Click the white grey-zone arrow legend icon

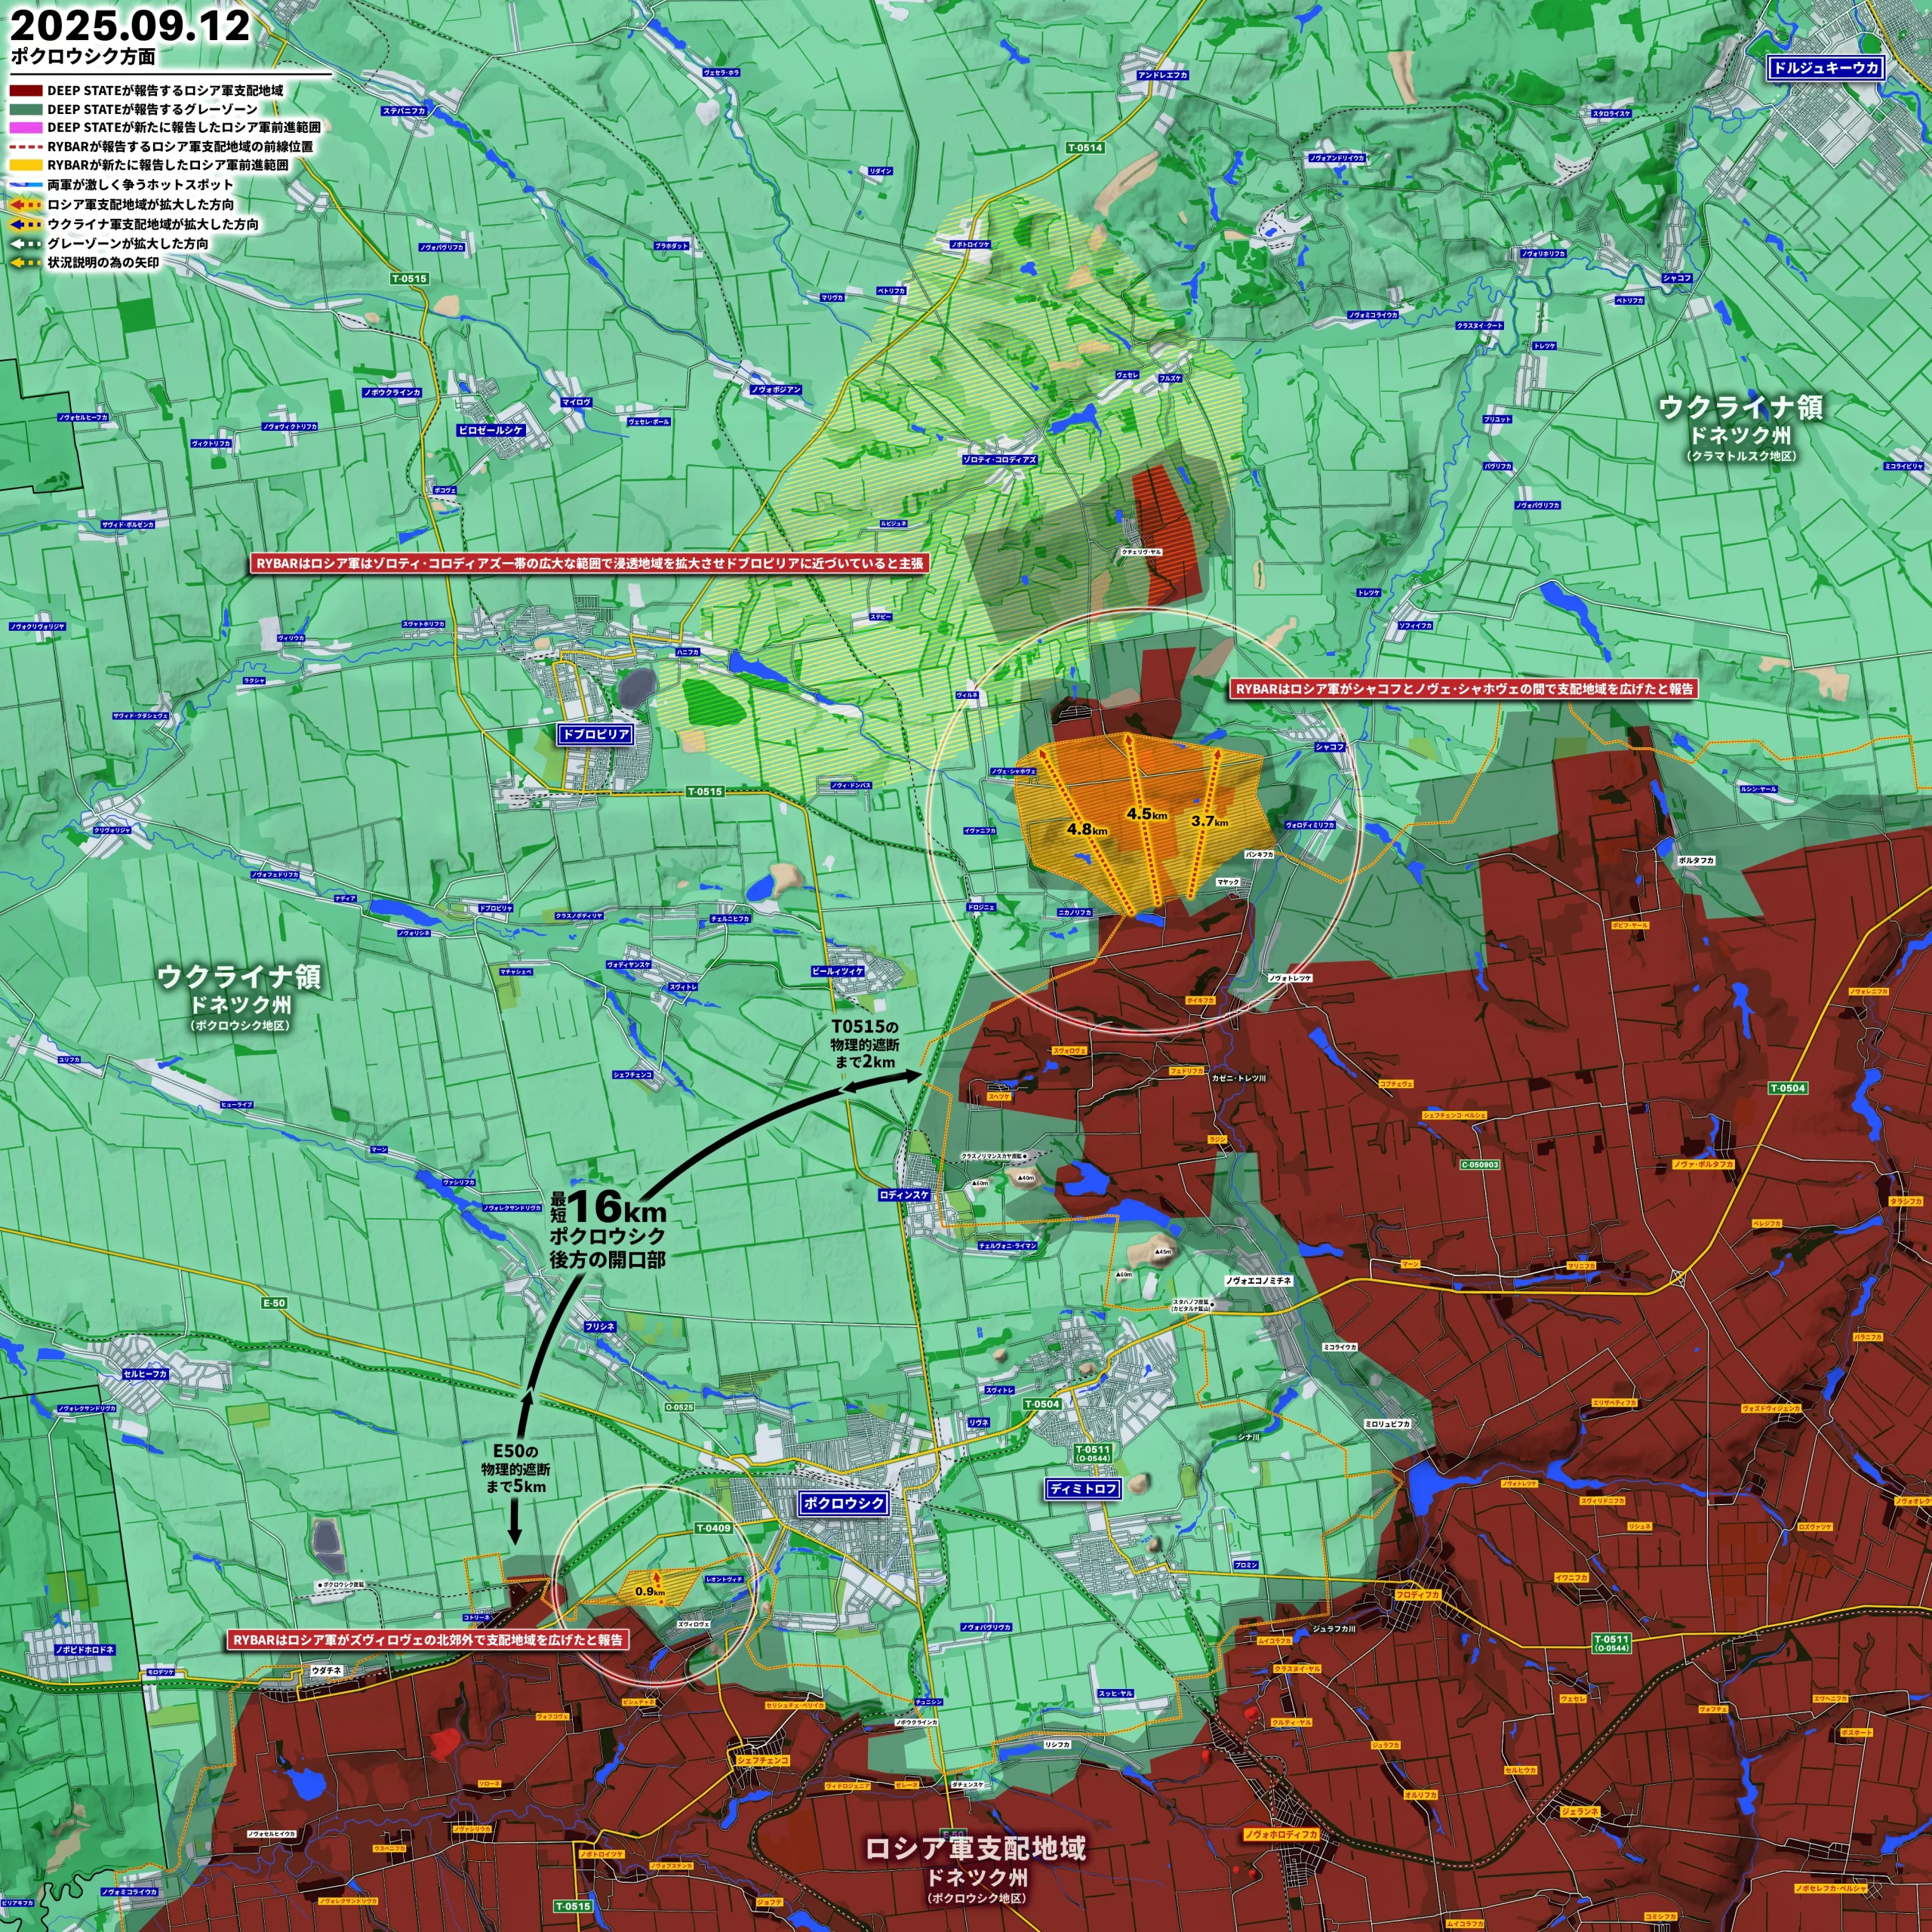[x=26, y=243]
